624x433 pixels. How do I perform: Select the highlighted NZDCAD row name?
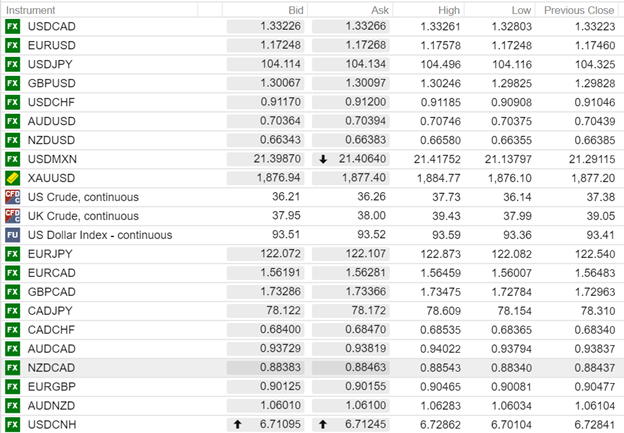[50, 368]
